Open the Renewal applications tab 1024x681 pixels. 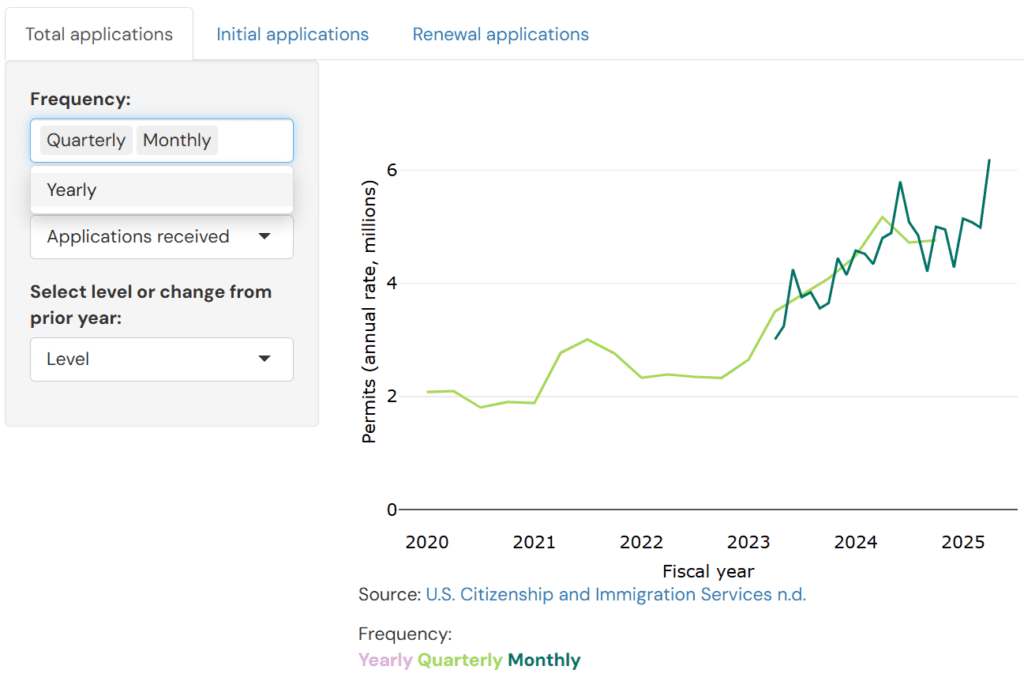500,34
